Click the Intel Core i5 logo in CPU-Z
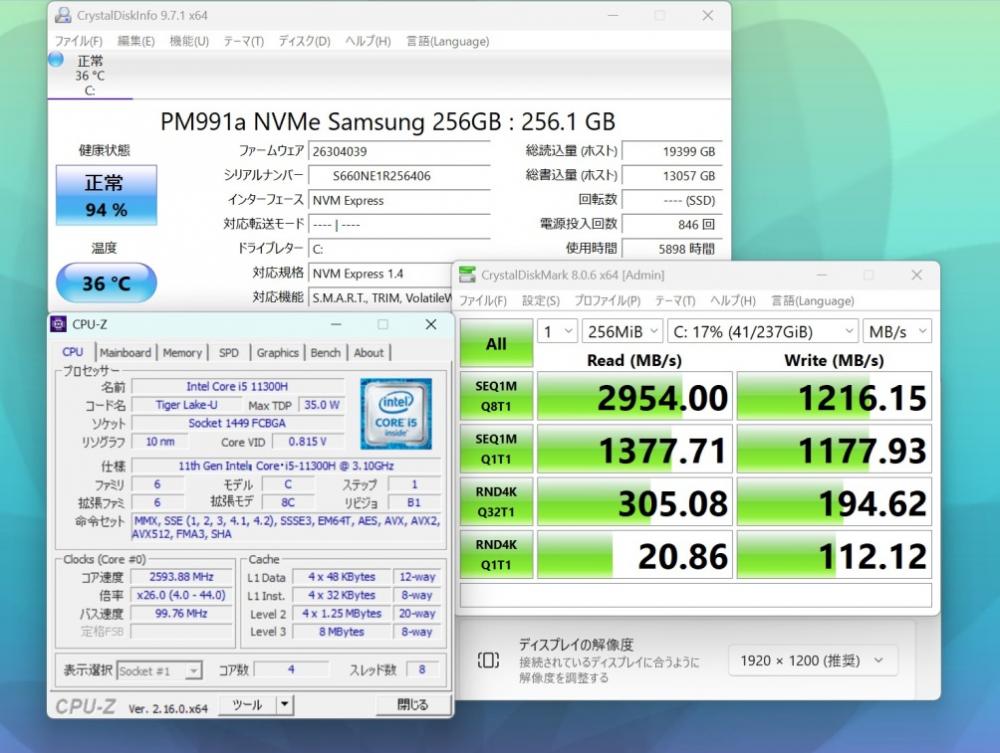The width and height of the screenshot is (1000, 753). (x=395, y=414)
